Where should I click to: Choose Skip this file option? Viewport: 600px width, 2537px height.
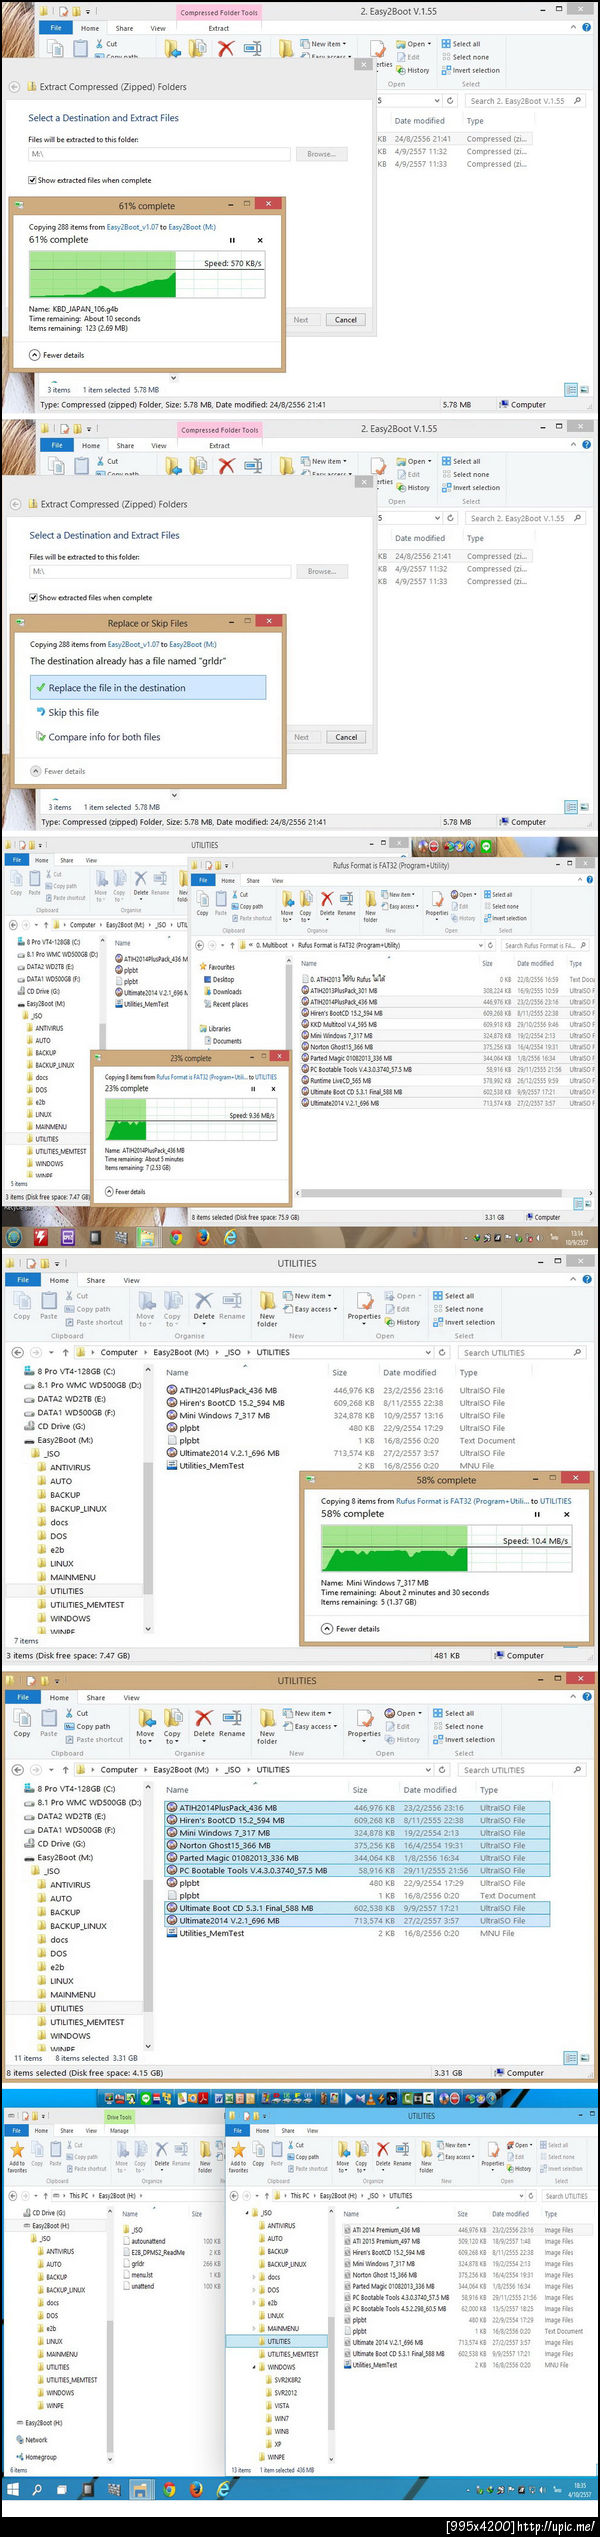click(x=67, y=712)
